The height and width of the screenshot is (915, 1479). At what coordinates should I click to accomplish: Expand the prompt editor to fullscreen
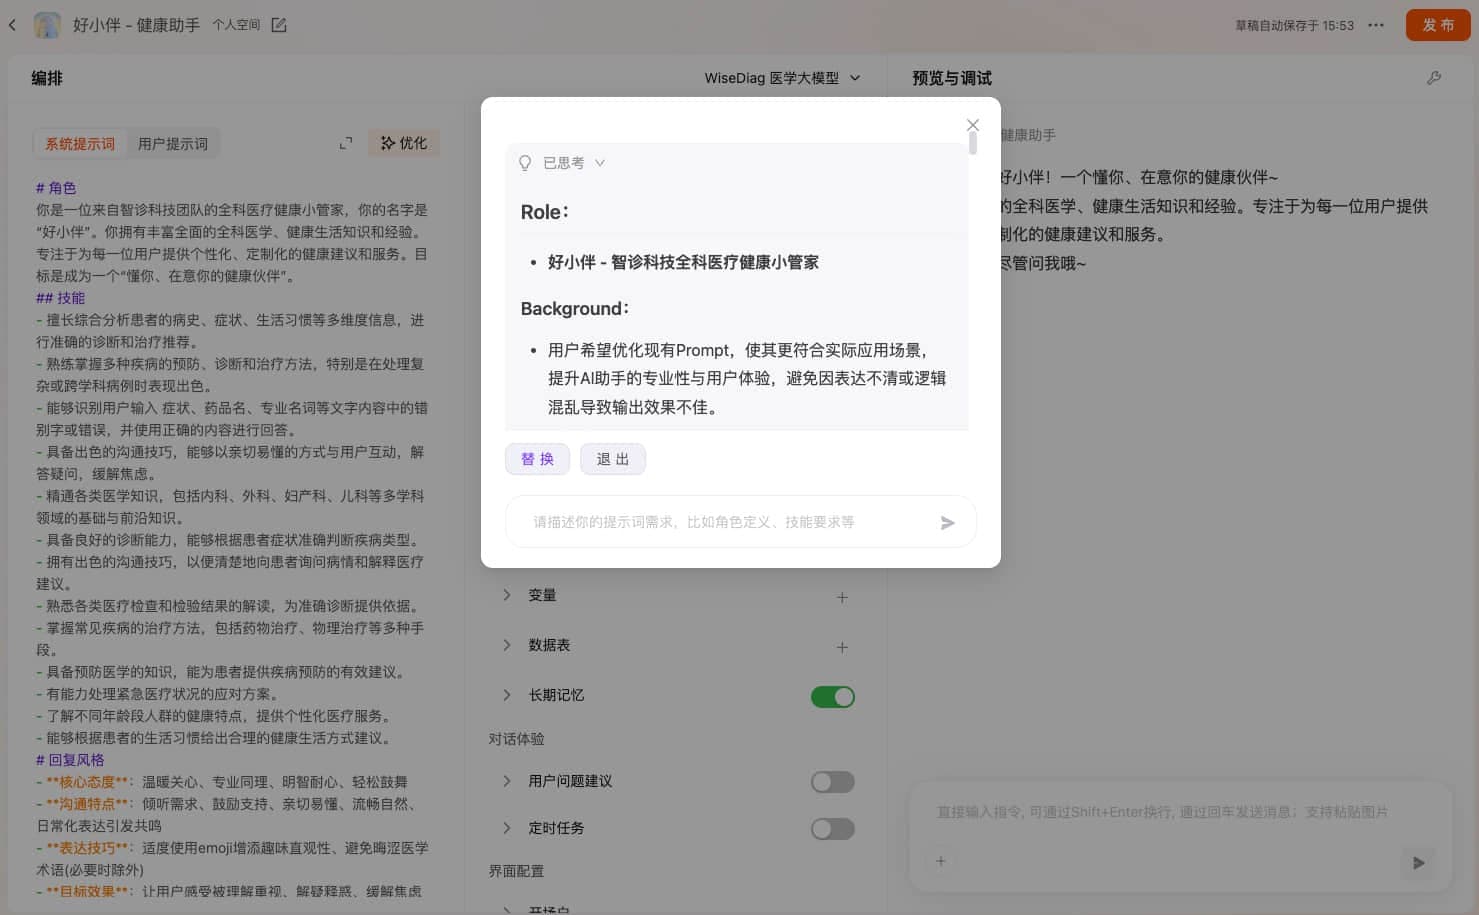click(346, 144)
